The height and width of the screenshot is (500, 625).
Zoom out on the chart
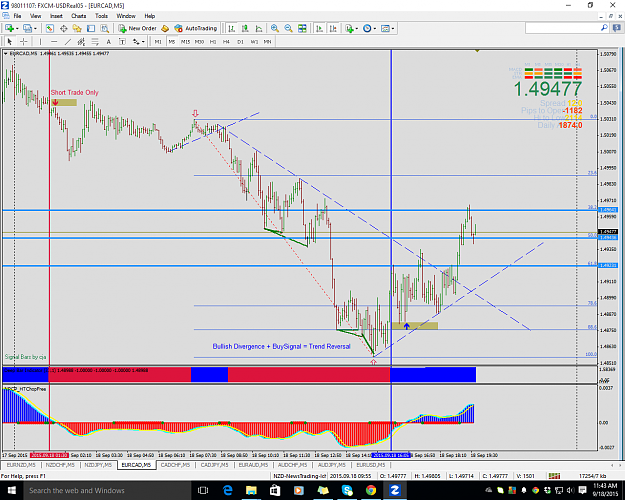288,28
